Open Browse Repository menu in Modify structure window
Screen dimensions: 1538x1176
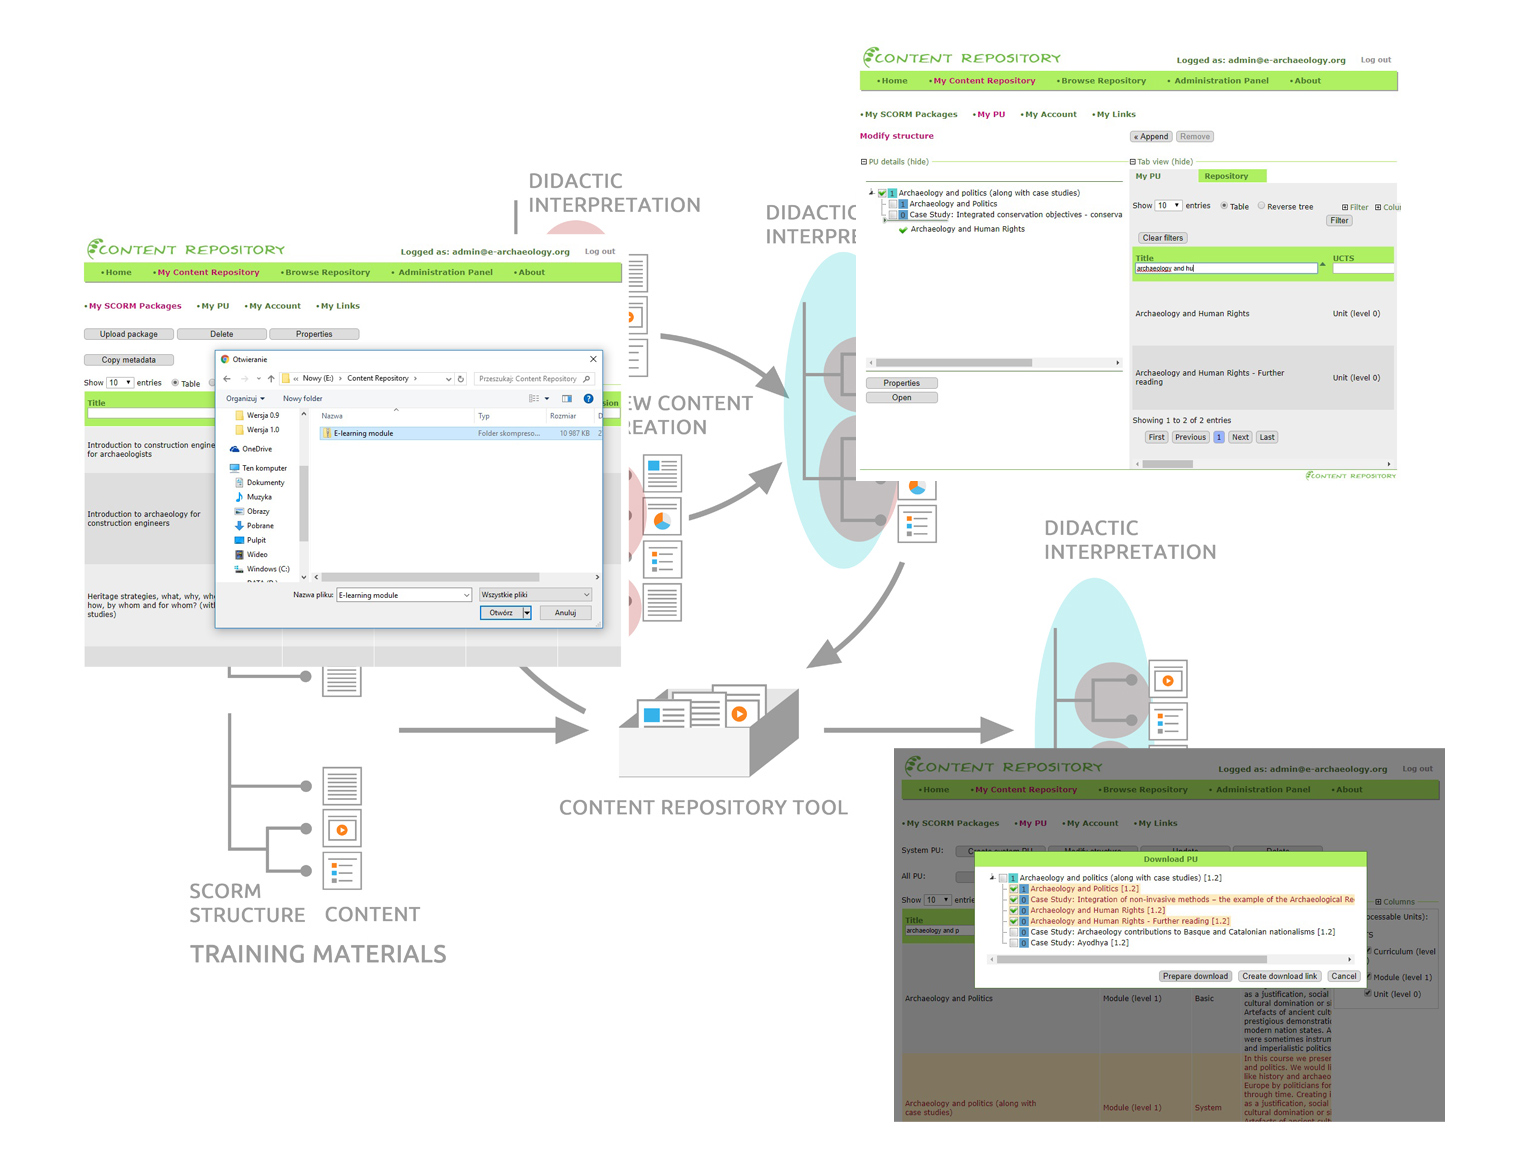[x=1101, y=81]
